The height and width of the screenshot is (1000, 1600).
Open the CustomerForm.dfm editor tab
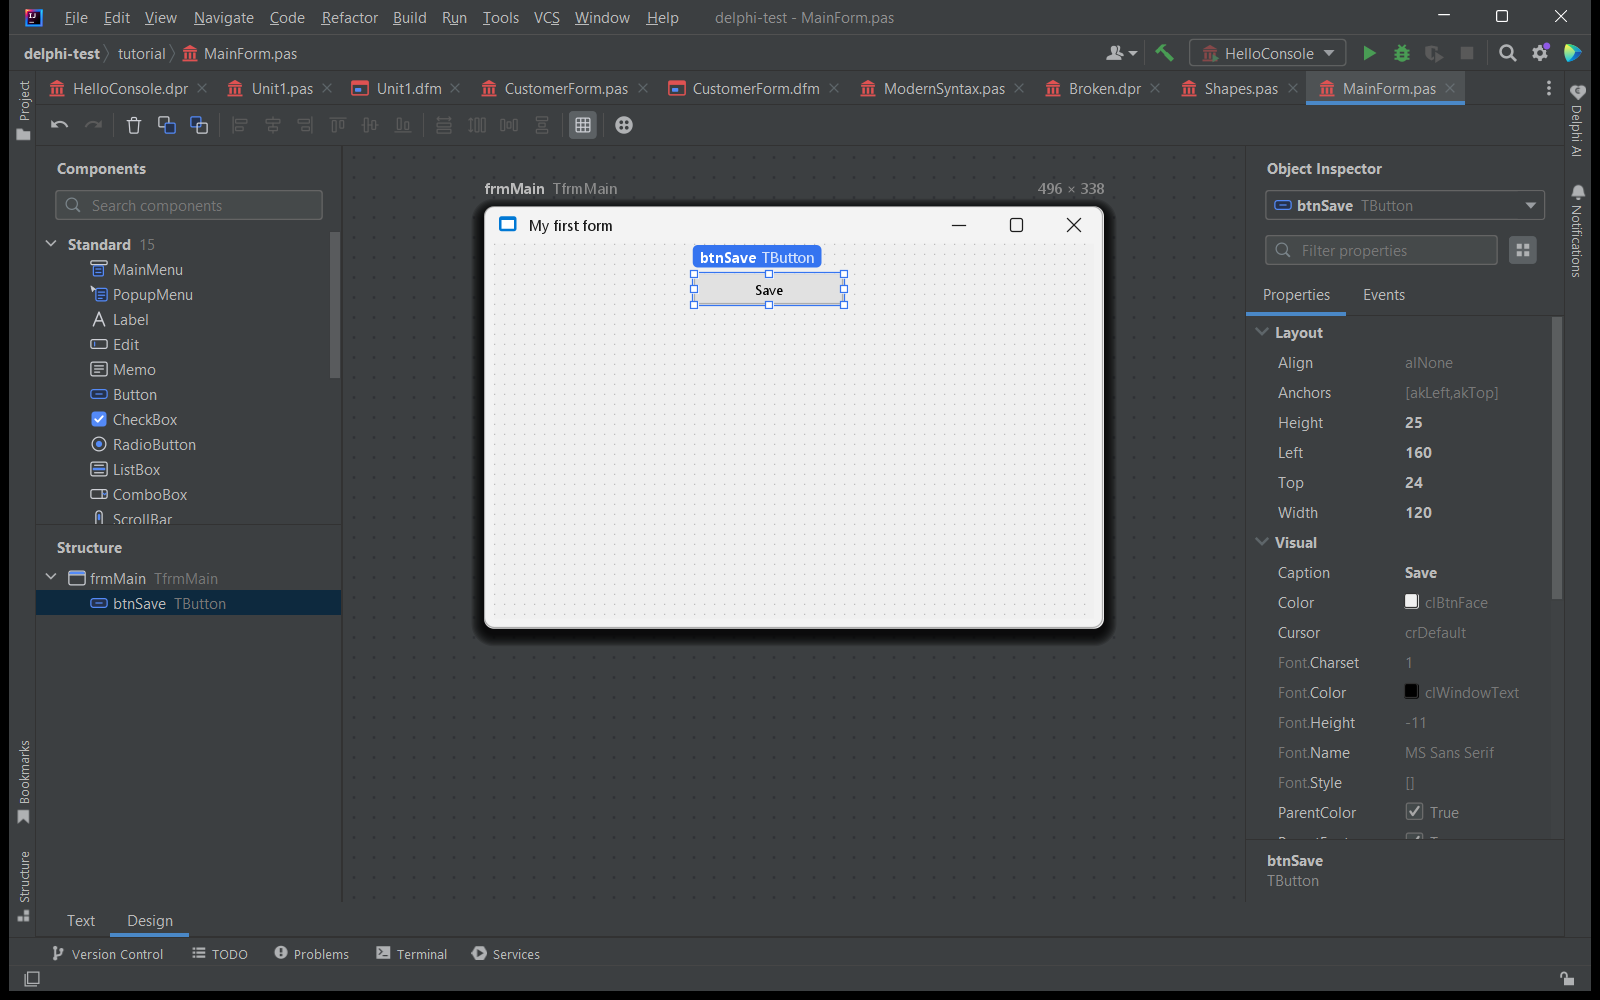coord(755,88)
